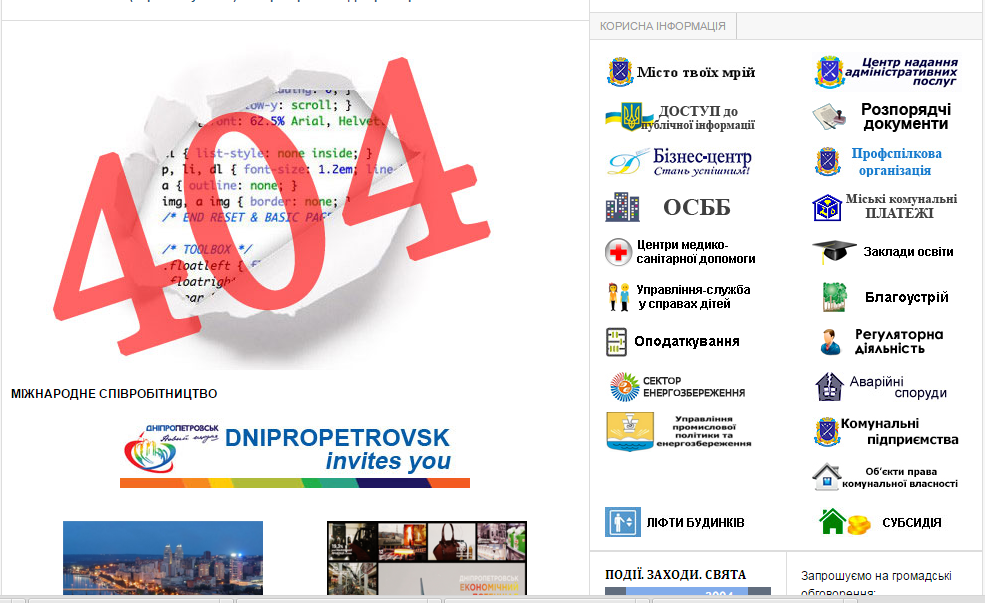
Task: Open the Аварійні споруди damaged house icon
Action: 830,386
